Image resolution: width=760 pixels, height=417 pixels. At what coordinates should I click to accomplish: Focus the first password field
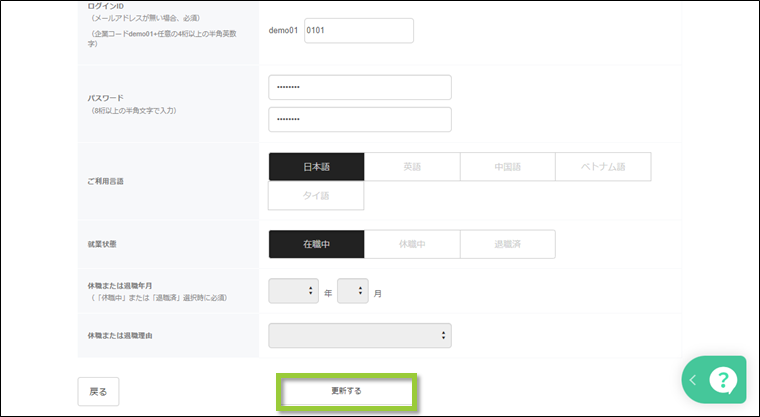click(360, 88)
